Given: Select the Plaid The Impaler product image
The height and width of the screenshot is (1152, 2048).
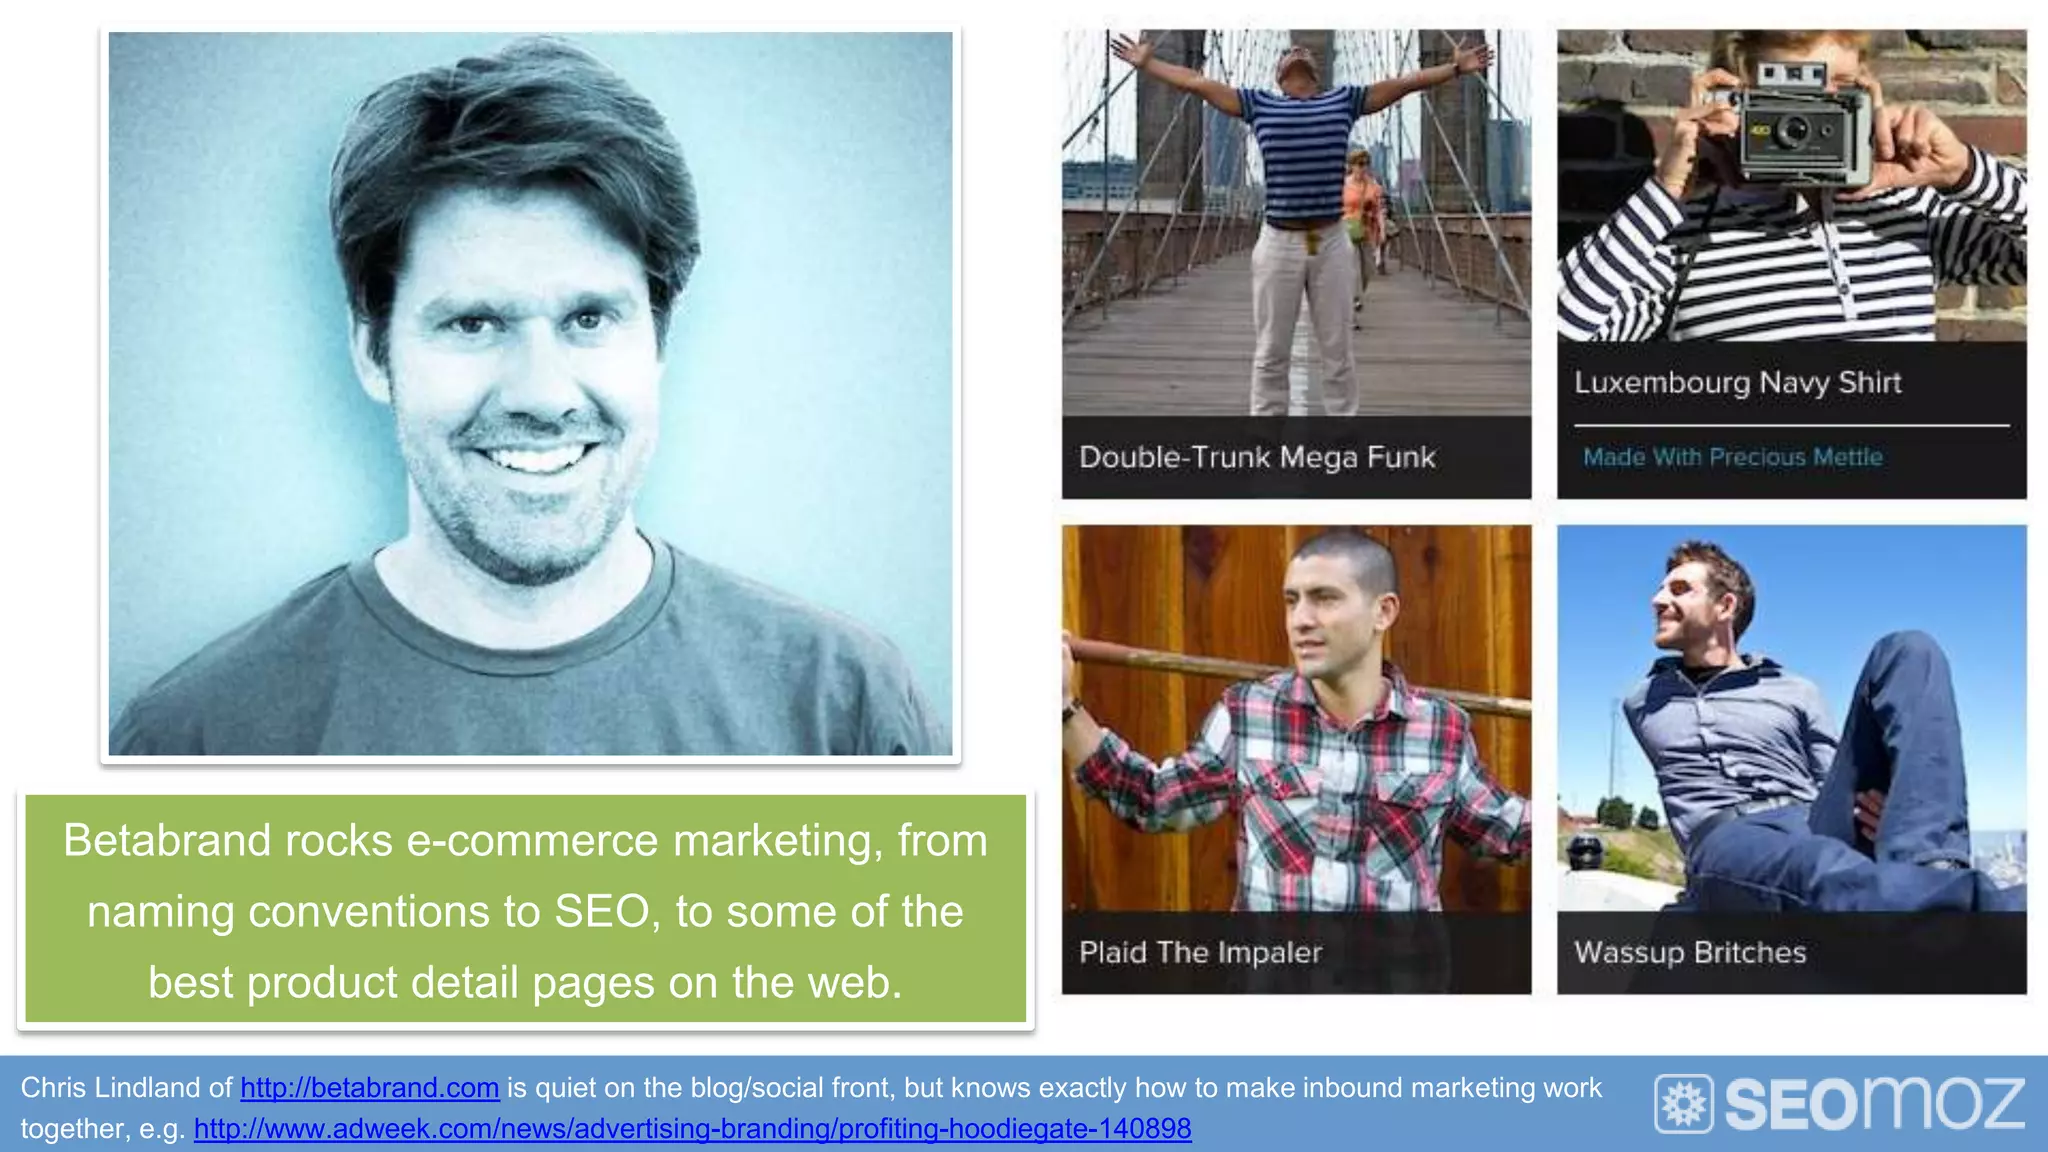Looking at the screenshot, I should (1296, 718).
